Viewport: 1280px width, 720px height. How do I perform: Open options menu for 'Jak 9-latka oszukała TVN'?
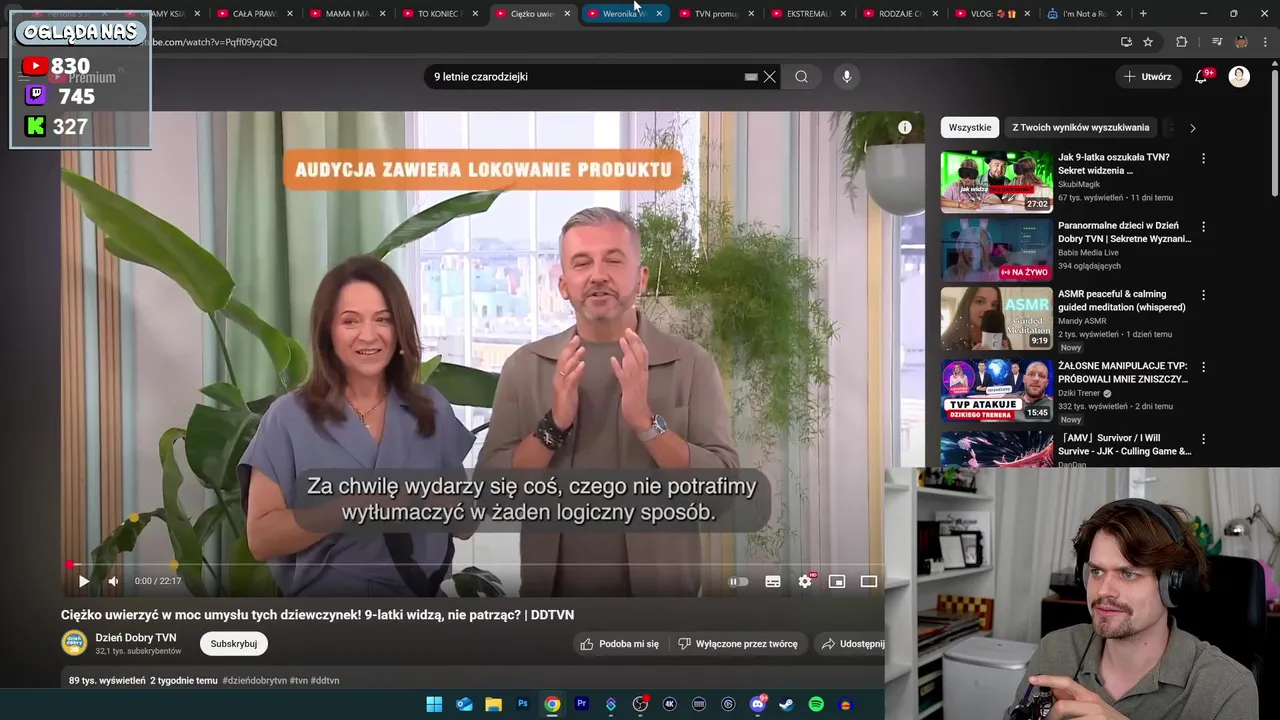[x=1203, y=158]
